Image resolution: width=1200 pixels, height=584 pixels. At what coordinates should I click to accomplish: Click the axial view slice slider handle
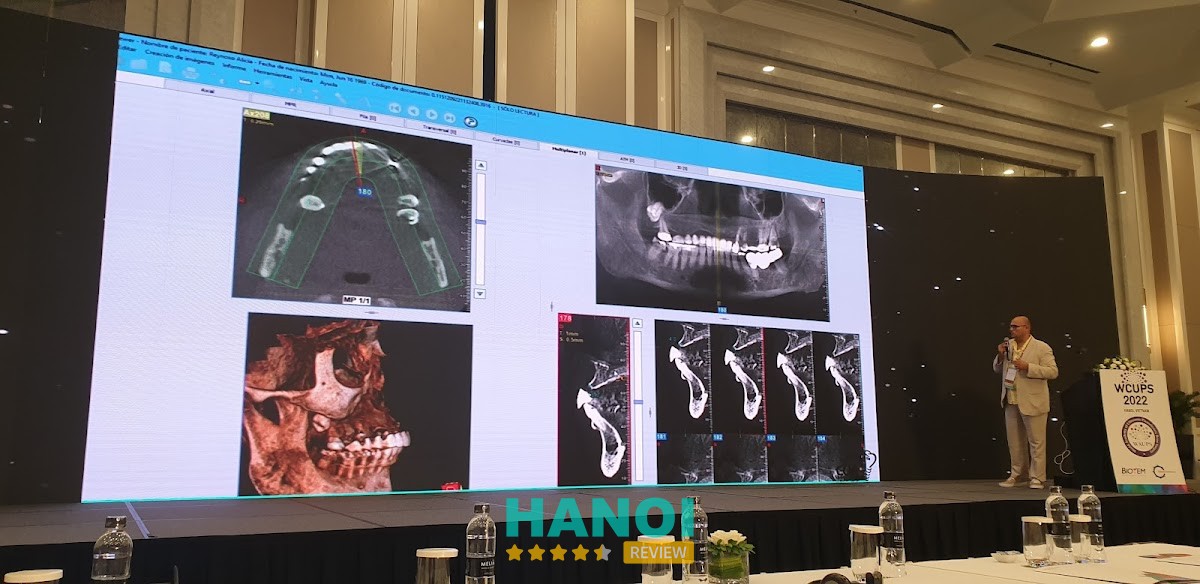tap(481, 222)
